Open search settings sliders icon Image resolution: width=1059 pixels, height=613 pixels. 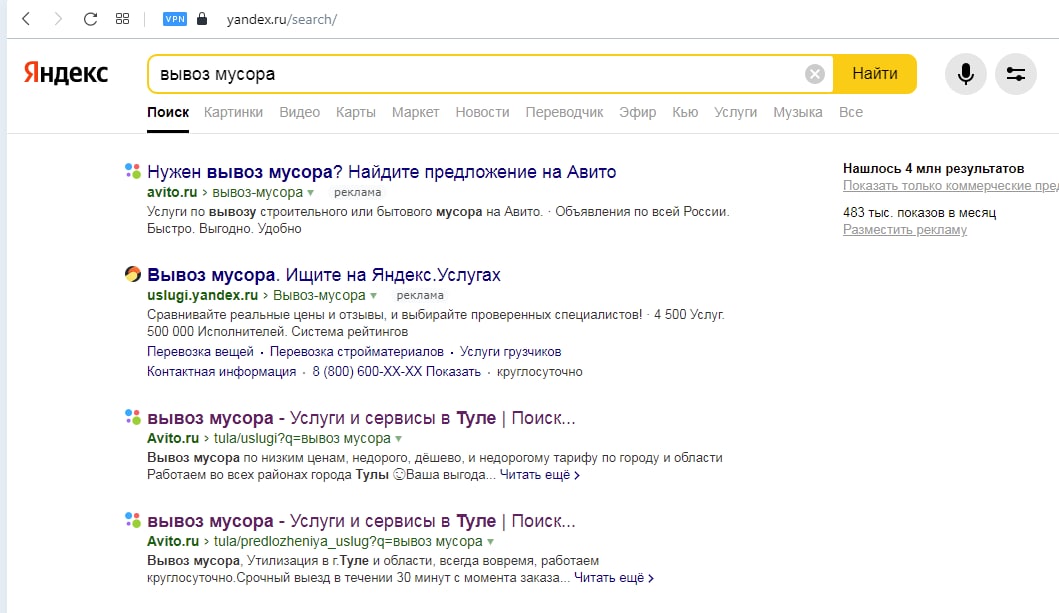(x=1015, y=74)
